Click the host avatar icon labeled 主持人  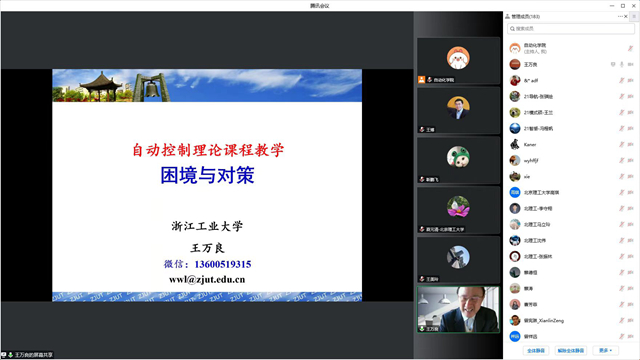coord(515,48)
